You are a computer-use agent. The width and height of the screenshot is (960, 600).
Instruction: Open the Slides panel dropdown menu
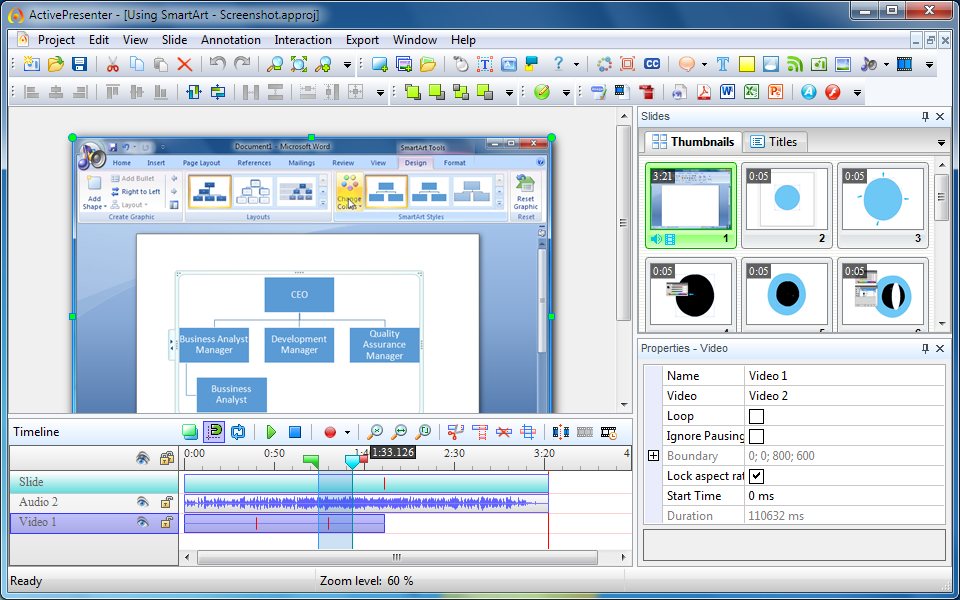point(941,143)
